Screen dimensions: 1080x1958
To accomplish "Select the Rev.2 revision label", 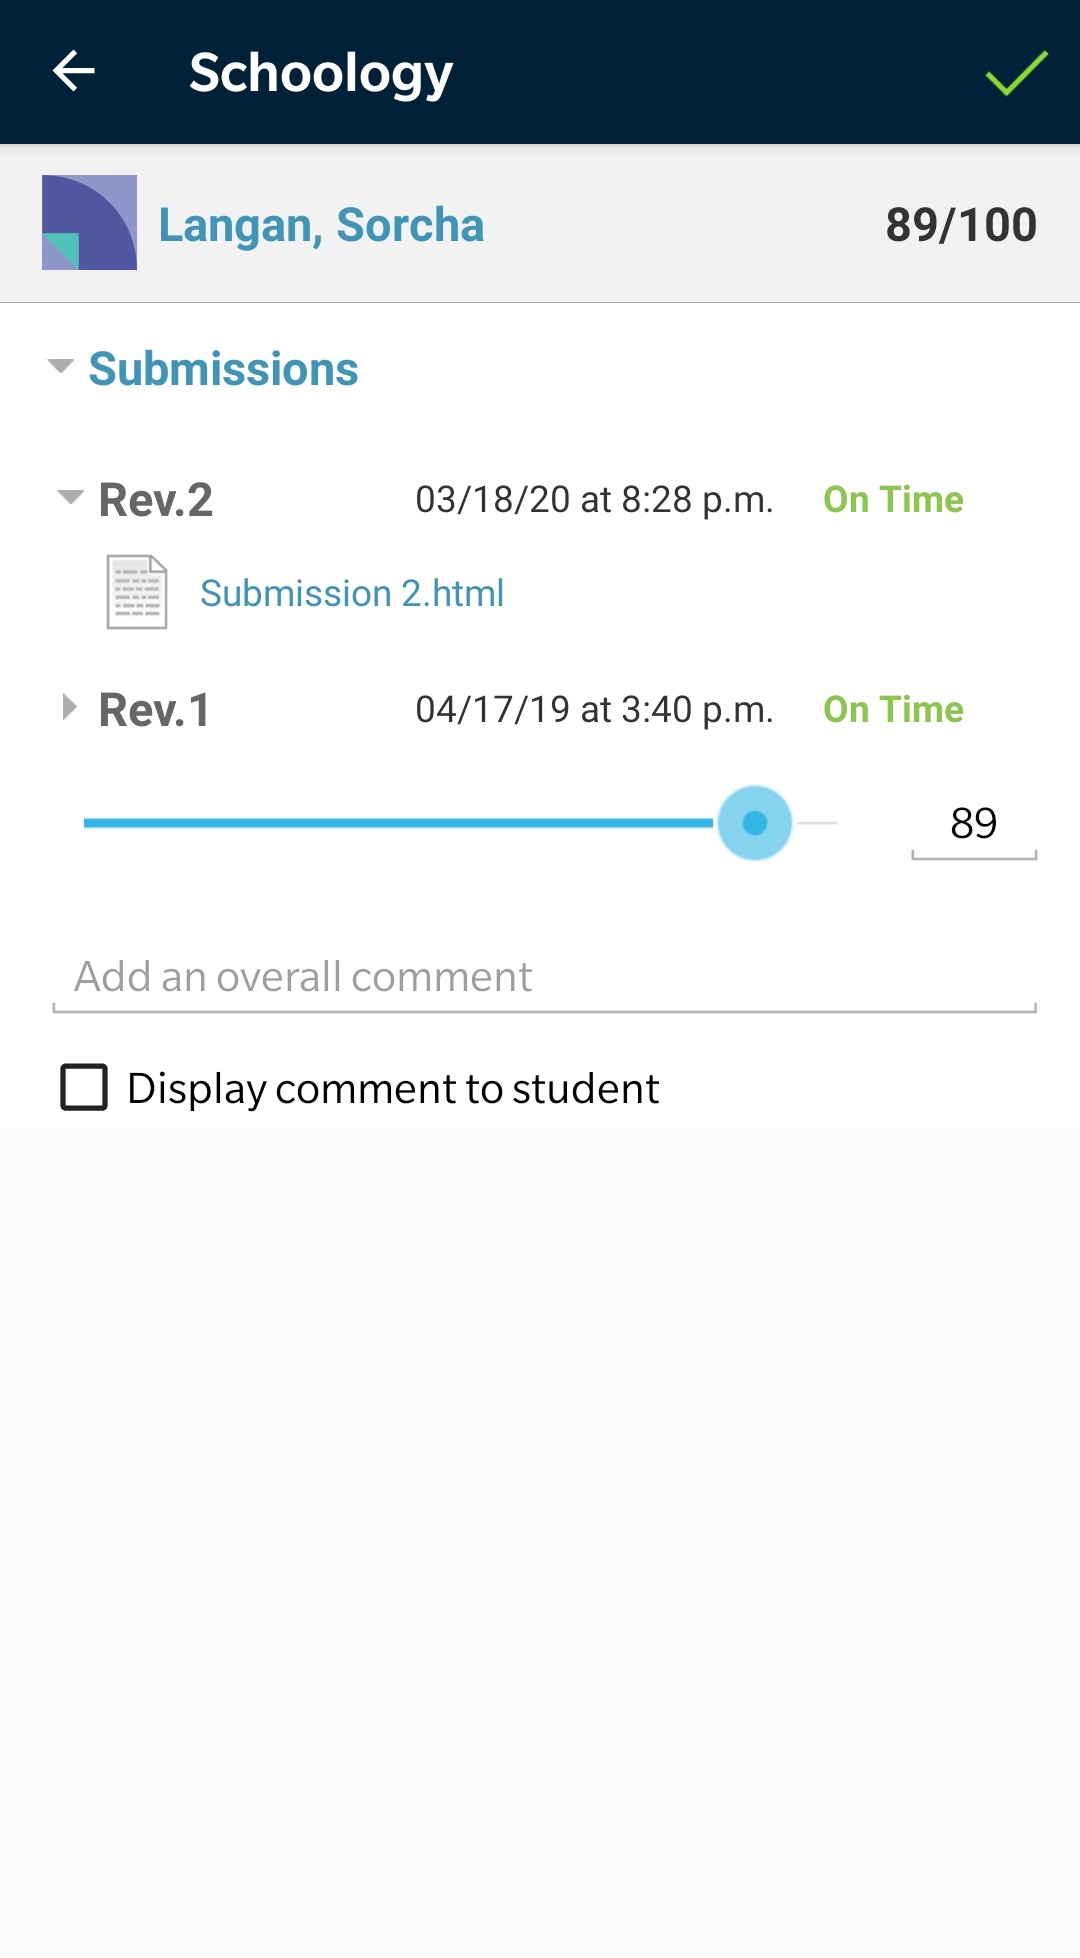I will [156, 500].
